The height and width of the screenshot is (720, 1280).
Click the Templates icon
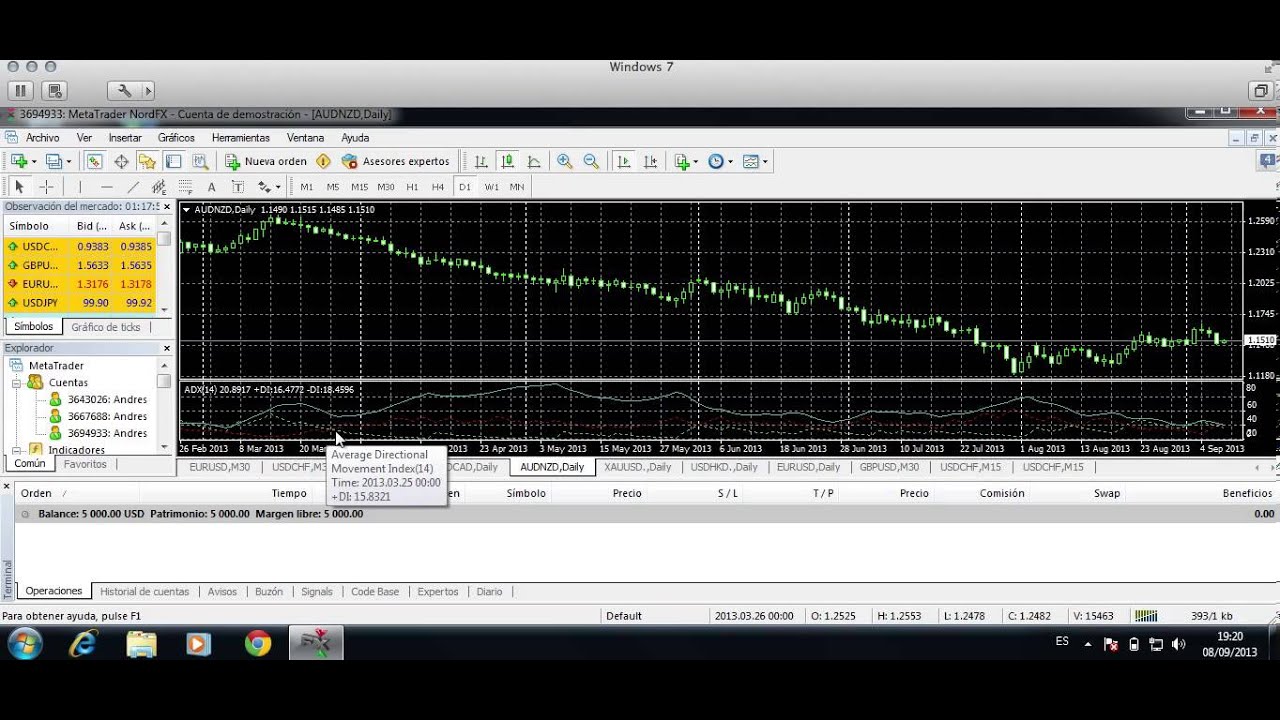751,161
